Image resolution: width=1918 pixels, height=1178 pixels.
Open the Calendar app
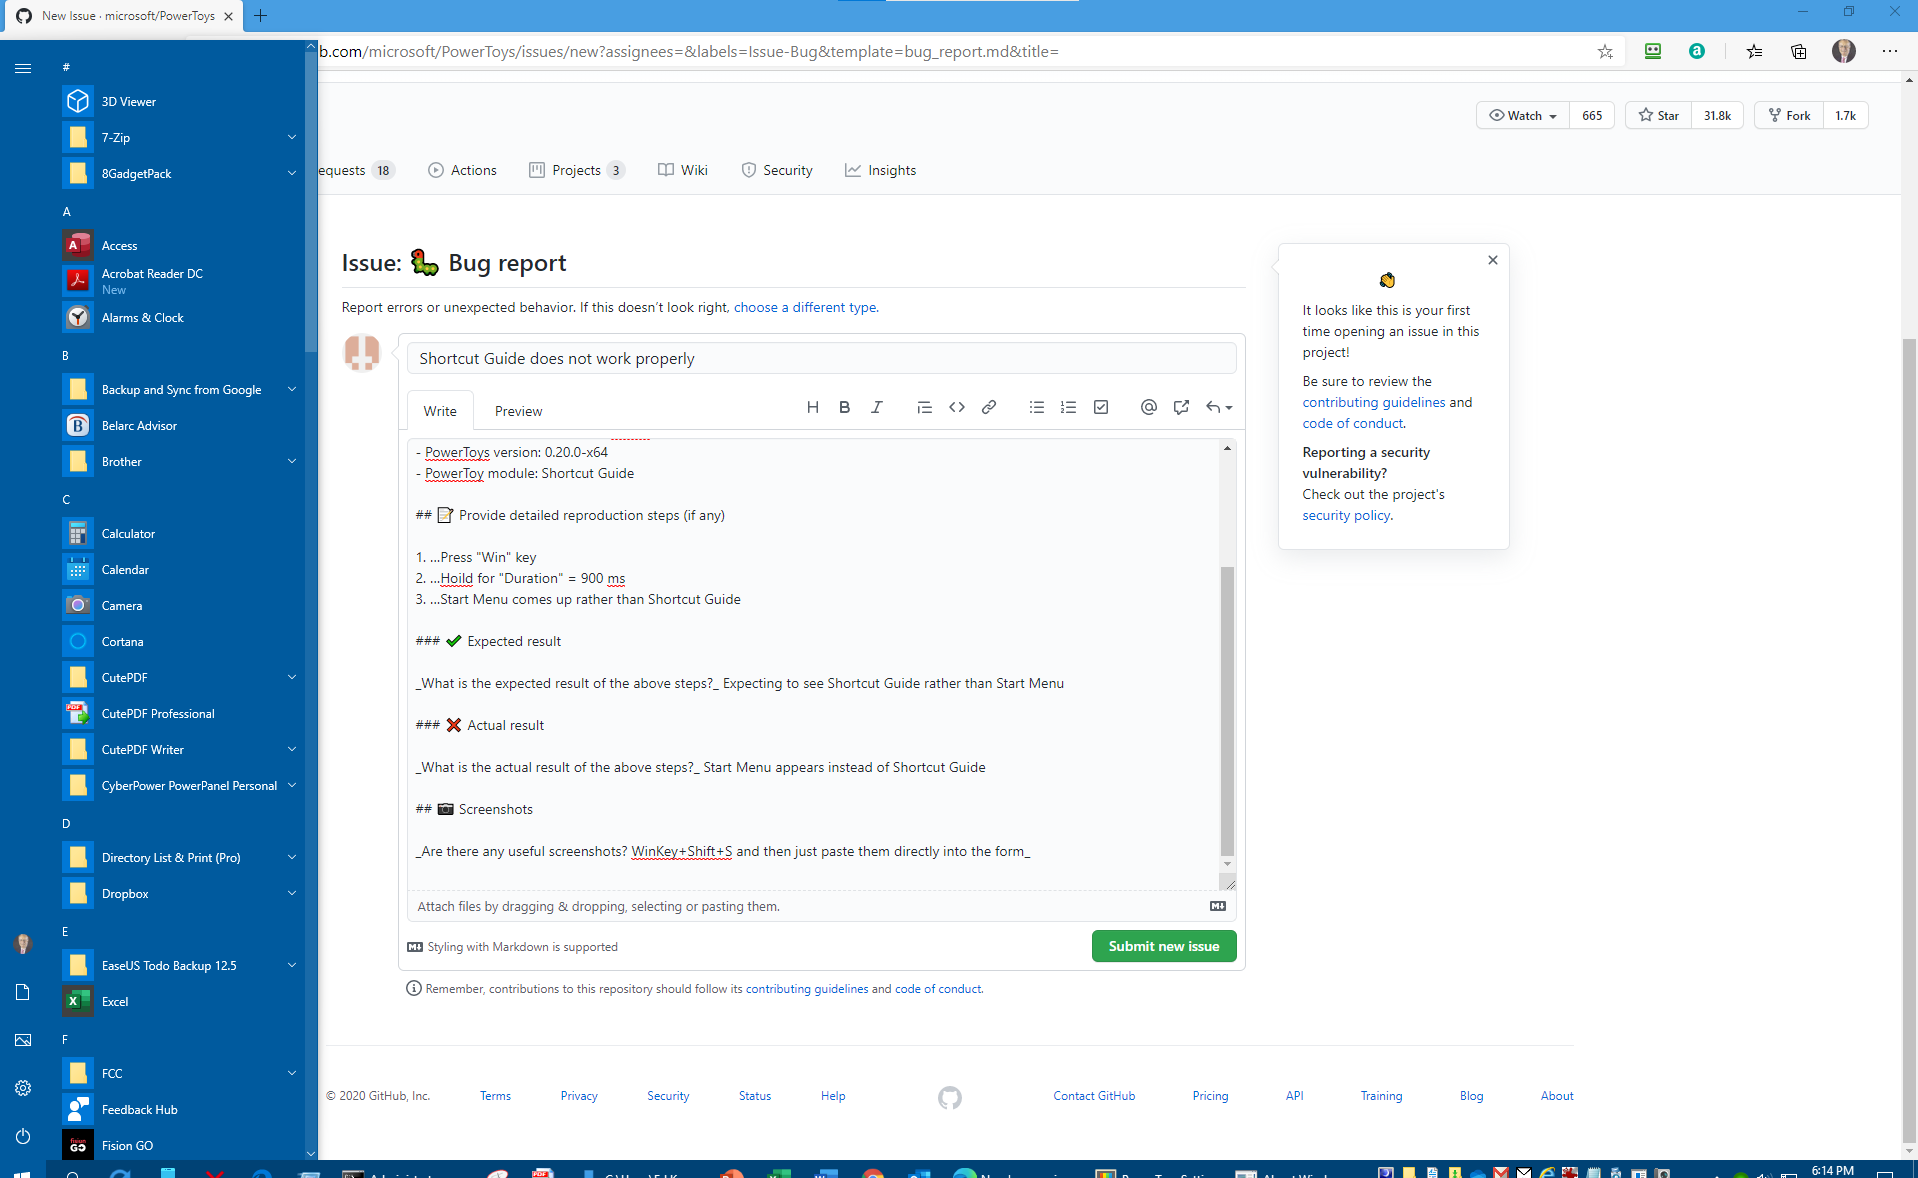(x=180, y=569)
